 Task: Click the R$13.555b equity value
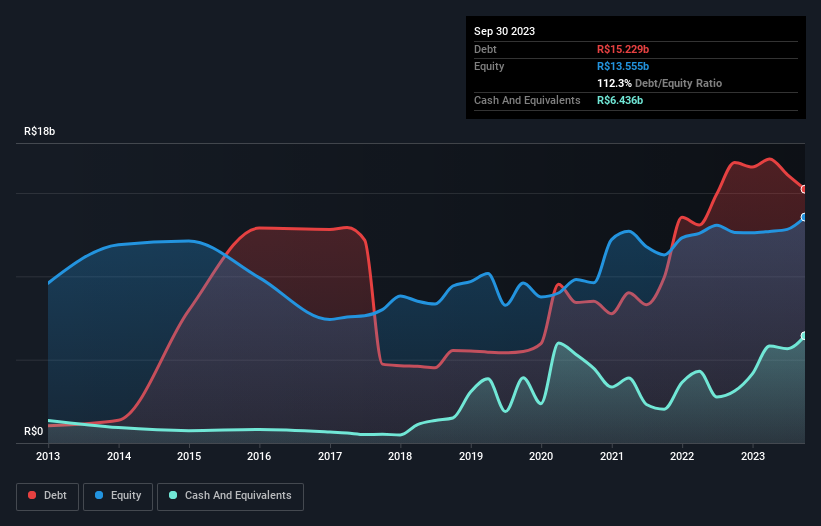click(x=623, y=66)
